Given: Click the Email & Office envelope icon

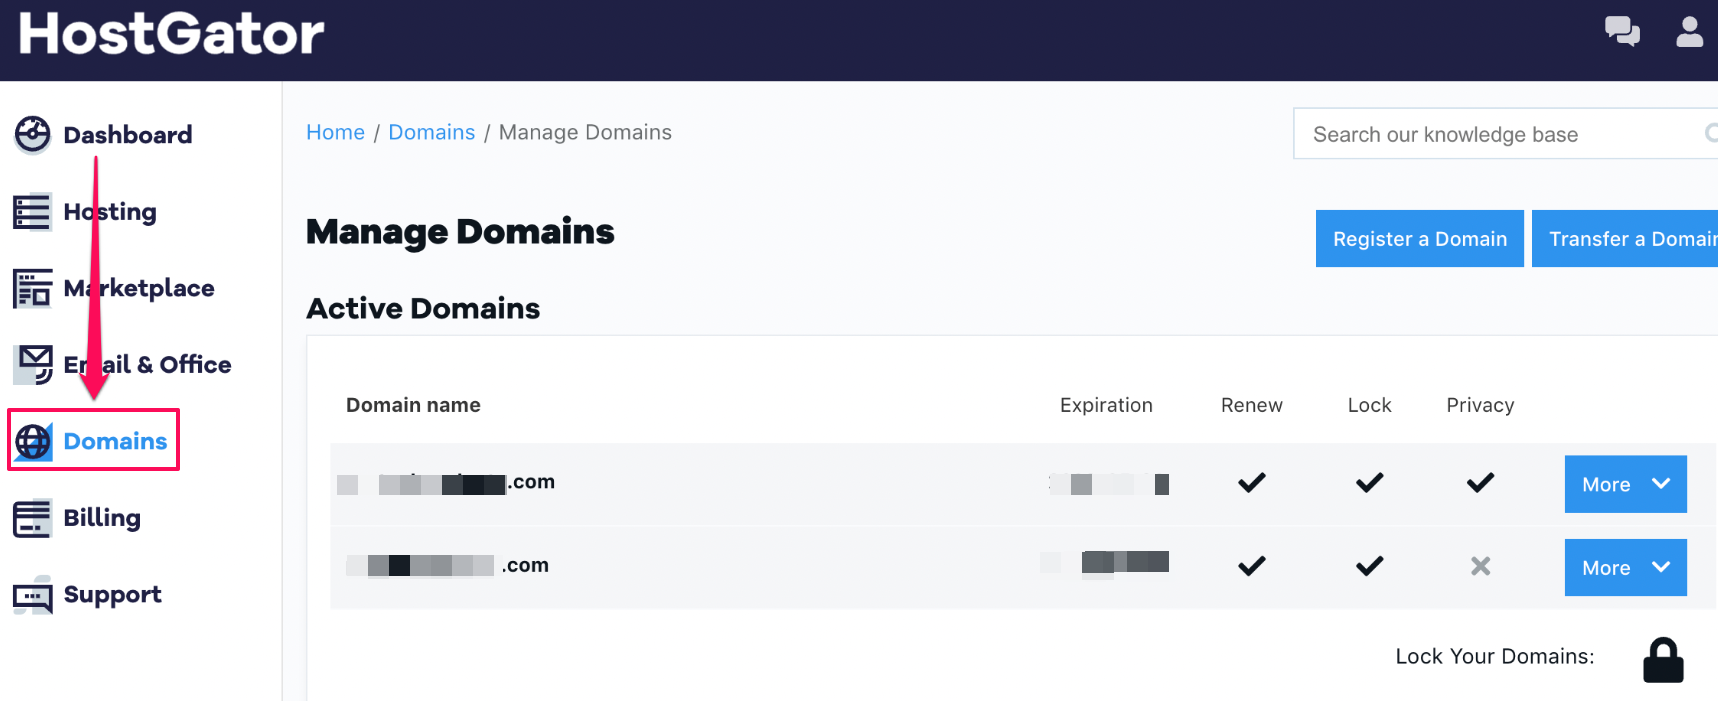Looking at the screenshot, I should tap(34, 365).
